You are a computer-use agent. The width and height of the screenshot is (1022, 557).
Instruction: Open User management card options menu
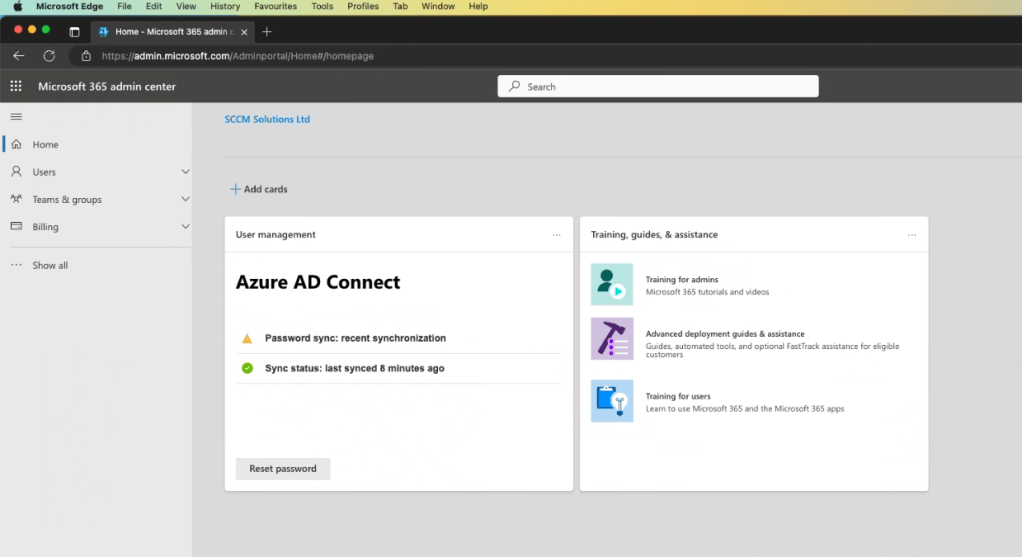[x=557, y=235]
